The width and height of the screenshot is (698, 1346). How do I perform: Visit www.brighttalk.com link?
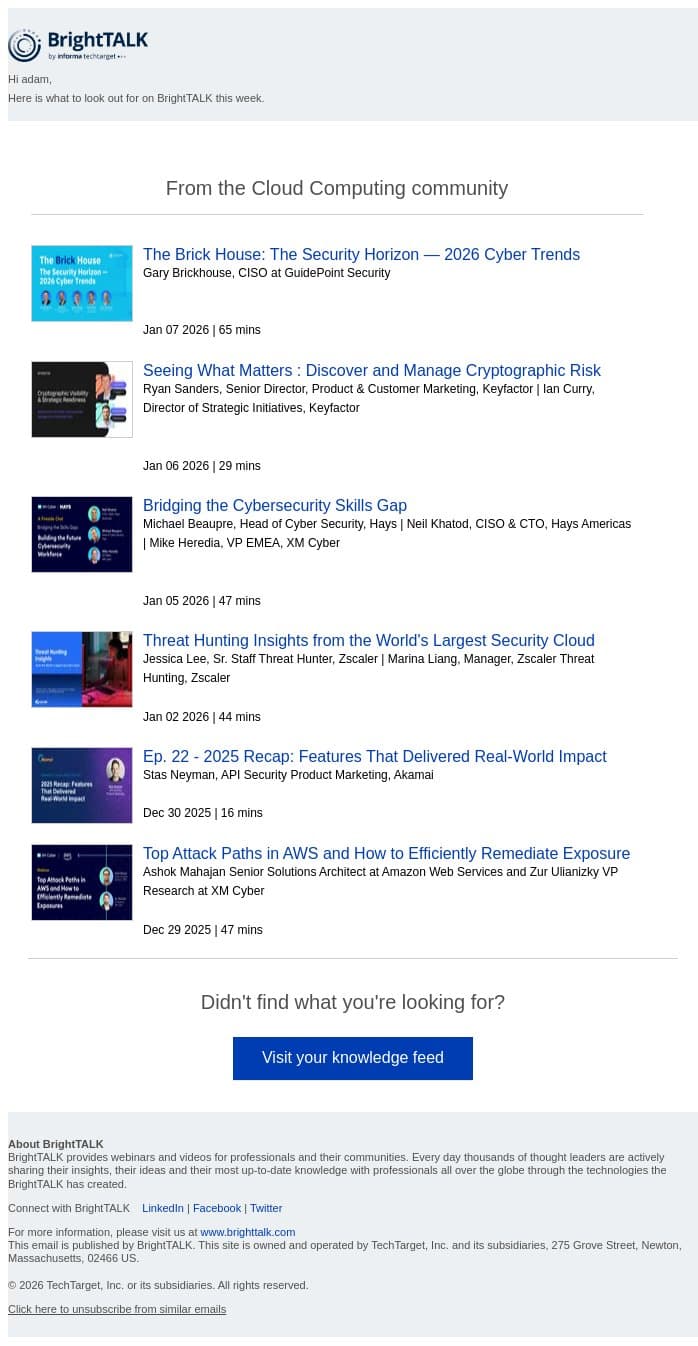coord(248,1232)
